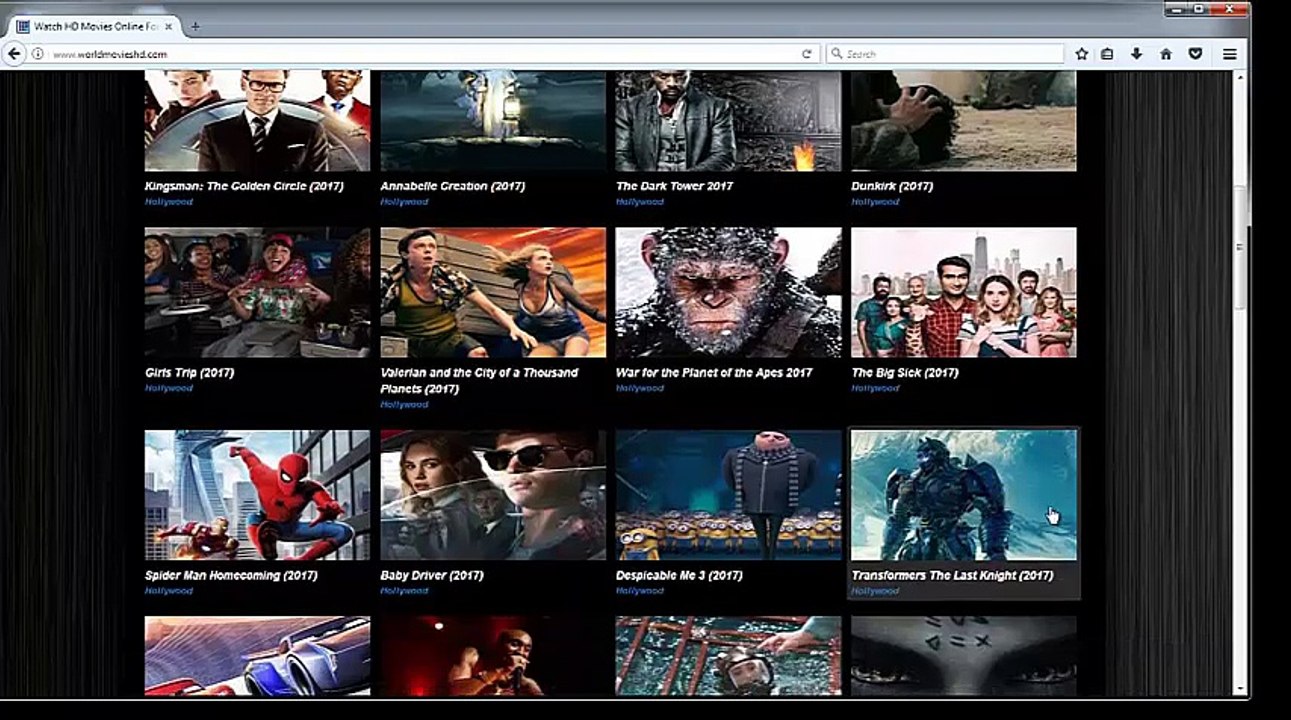Open Hollywood category under Dunkirk

coord(876,202)
